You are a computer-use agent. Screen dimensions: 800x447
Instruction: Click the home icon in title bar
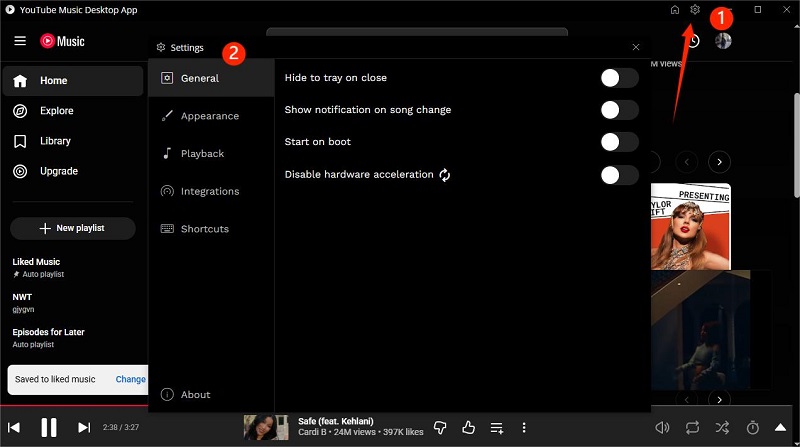click(x=674, y=10)
